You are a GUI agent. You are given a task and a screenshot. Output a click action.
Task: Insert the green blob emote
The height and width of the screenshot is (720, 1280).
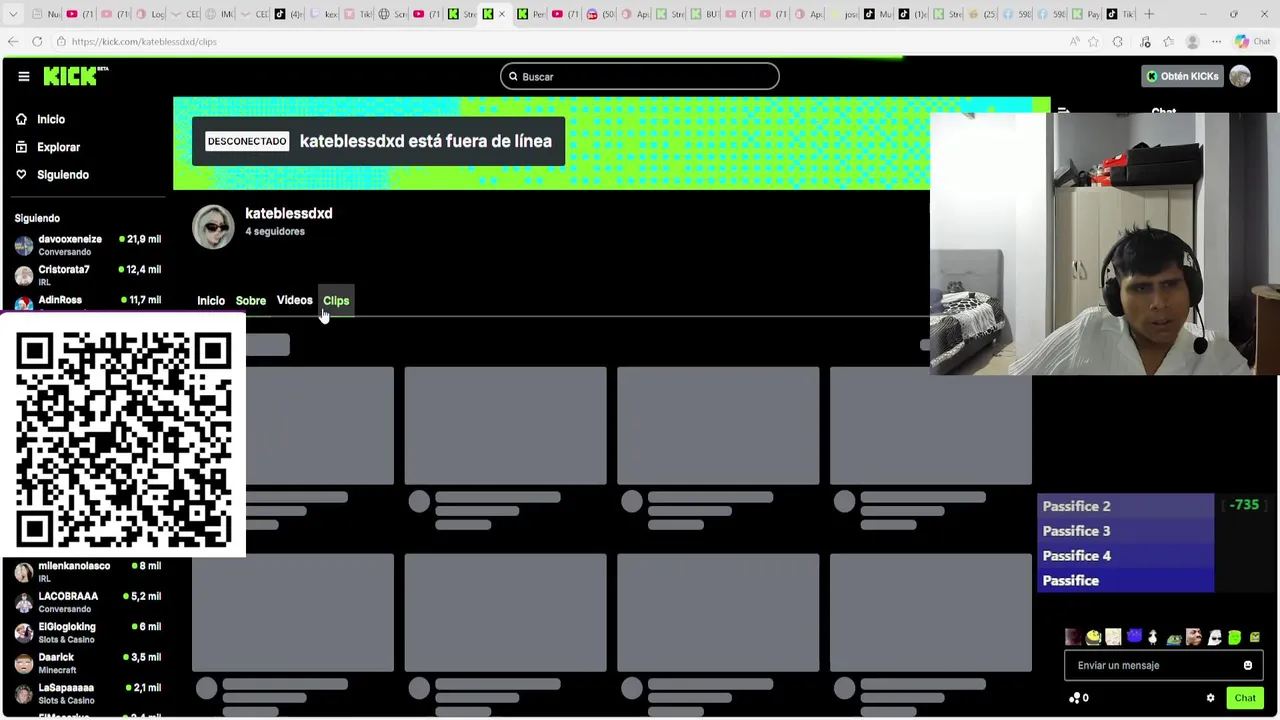click(x=1235, y=637)
